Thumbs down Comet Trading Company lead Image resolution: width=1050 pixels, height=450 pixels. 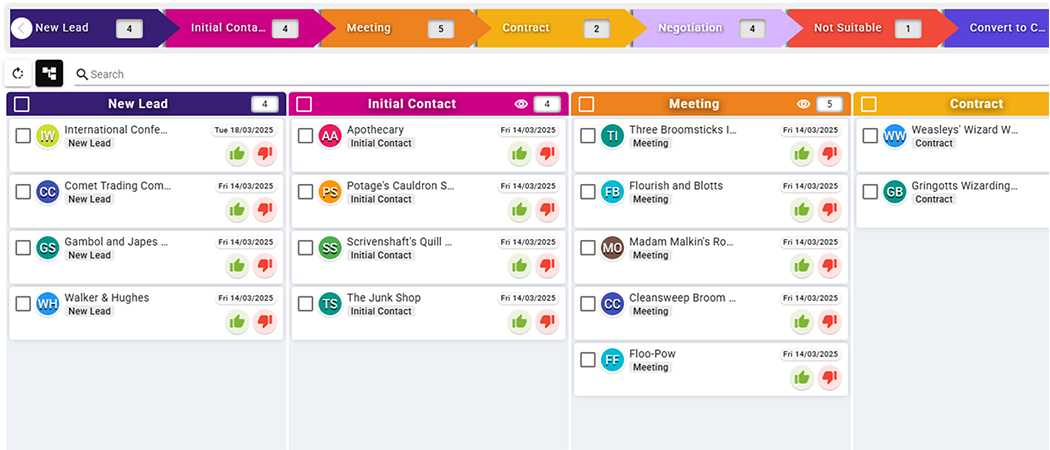coord(265,210)
